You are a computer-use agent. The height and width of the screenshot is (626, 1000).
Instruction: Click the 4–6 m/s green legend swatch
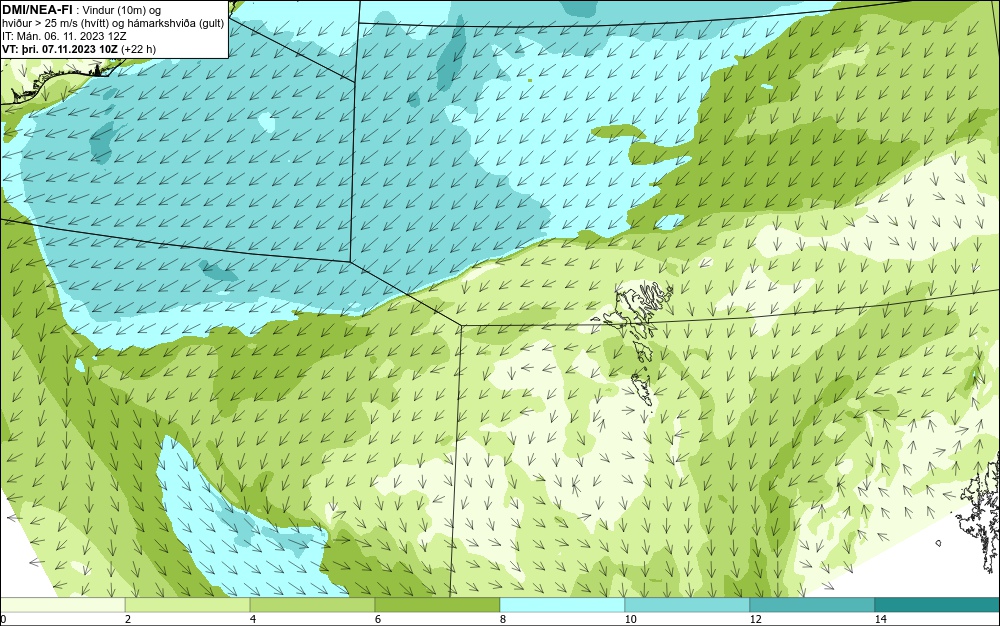point(312,605)
